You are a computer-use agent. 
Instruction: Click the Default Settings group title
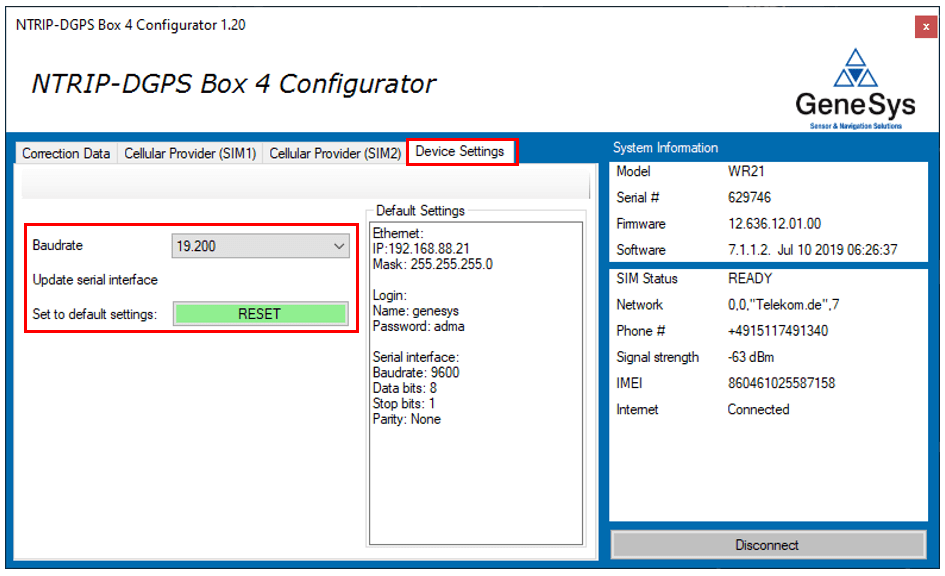(420, 210)
